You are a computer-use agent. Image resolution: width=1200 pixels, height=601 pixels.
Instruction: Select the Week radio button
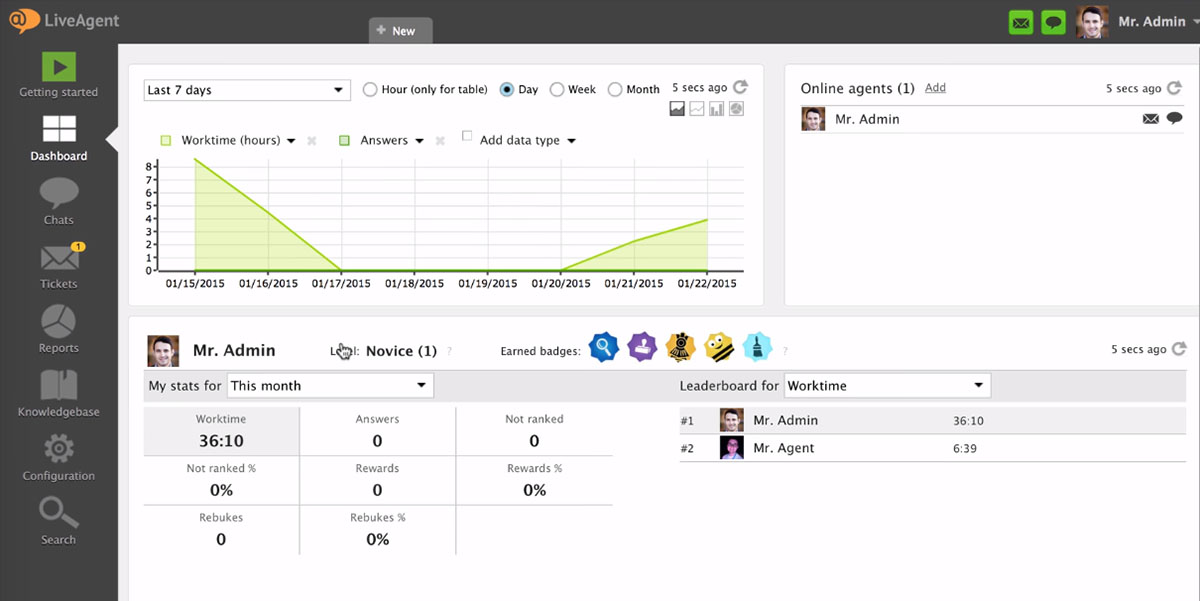(557, 90)
